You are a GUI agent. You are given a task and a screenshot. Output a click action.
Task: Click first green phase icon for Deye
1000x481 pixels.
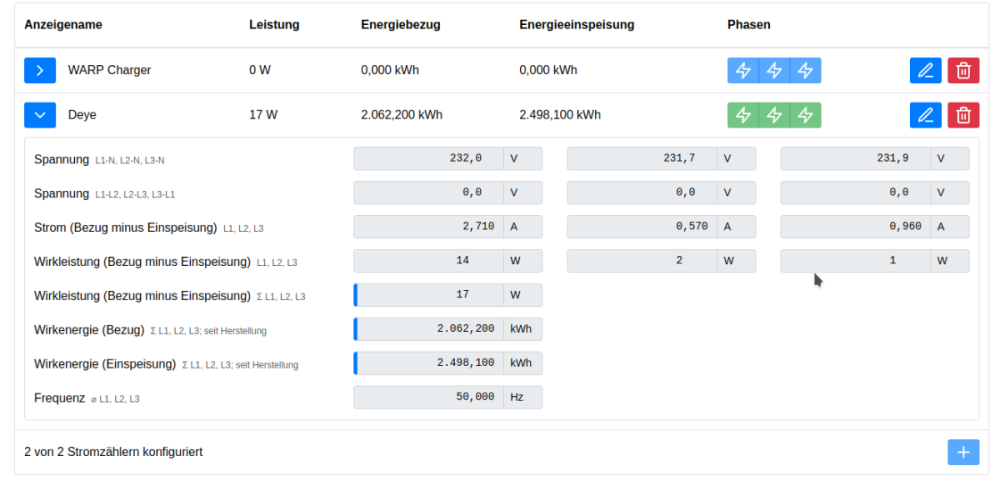tap(742, 115)
